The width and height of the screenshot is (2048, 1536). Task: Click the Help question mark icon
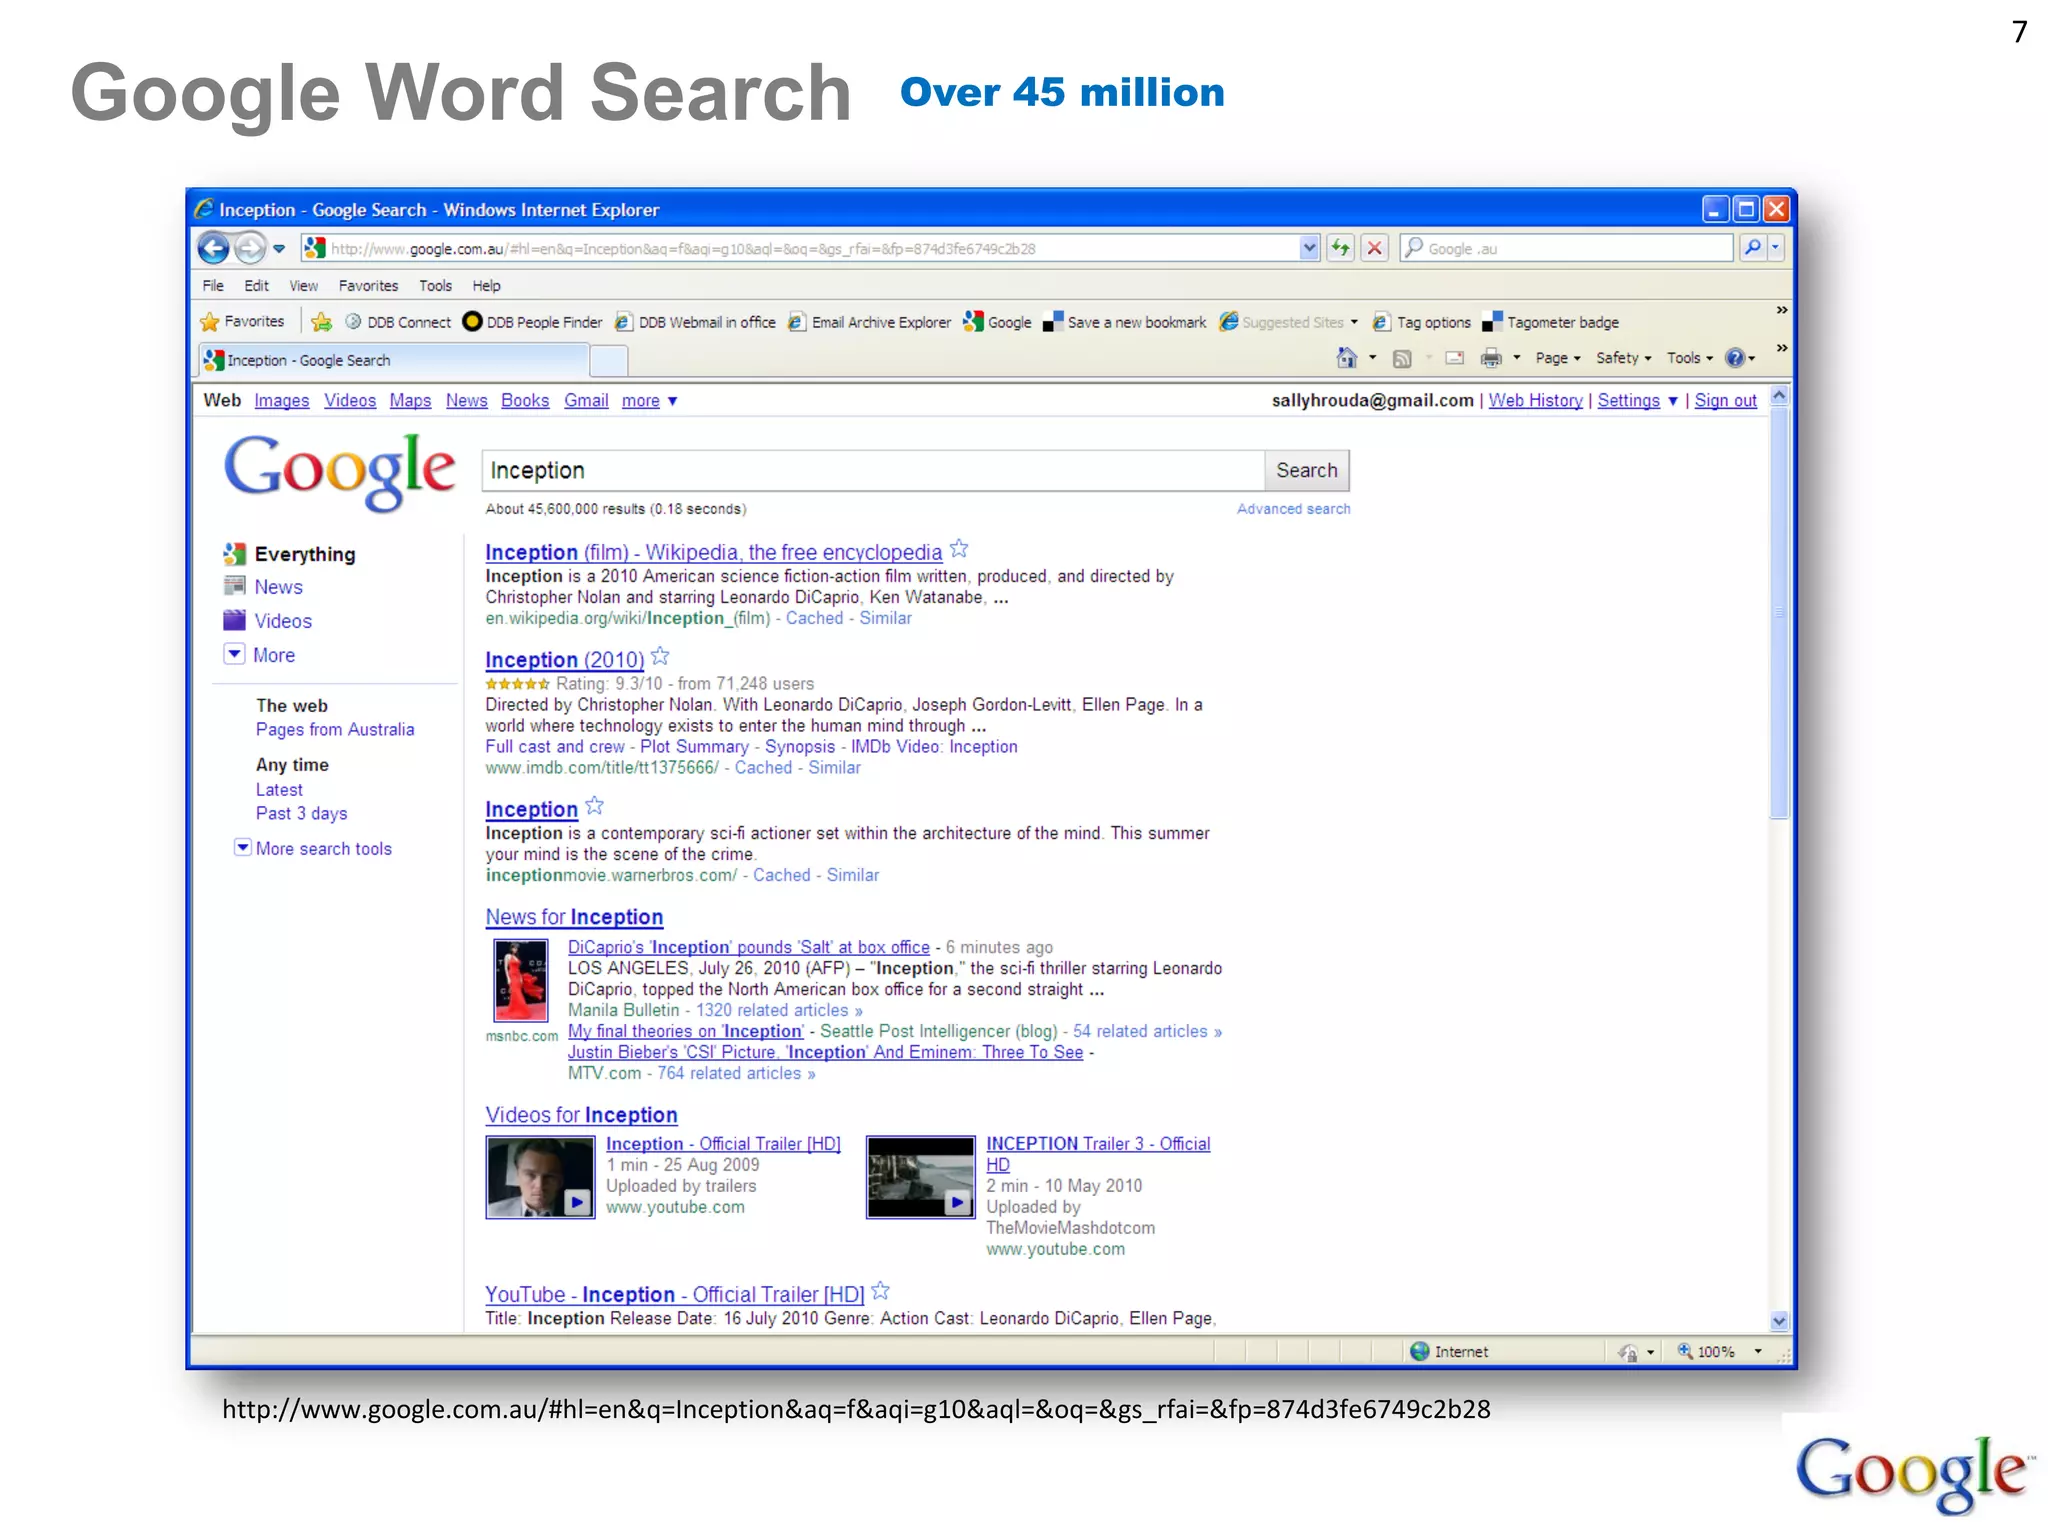(x=1735, y=358)
